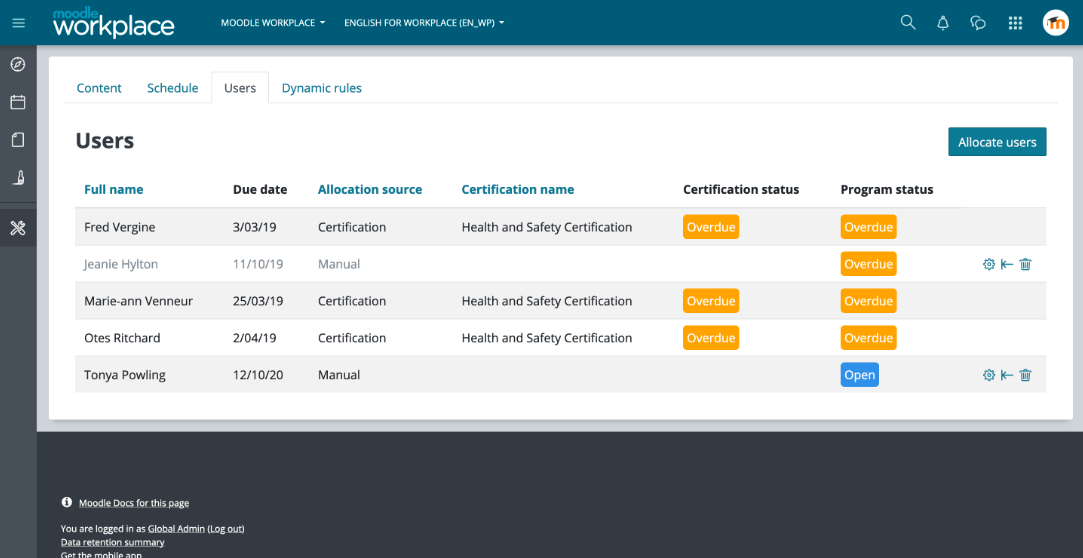Select the Users tab

point(240,88)
